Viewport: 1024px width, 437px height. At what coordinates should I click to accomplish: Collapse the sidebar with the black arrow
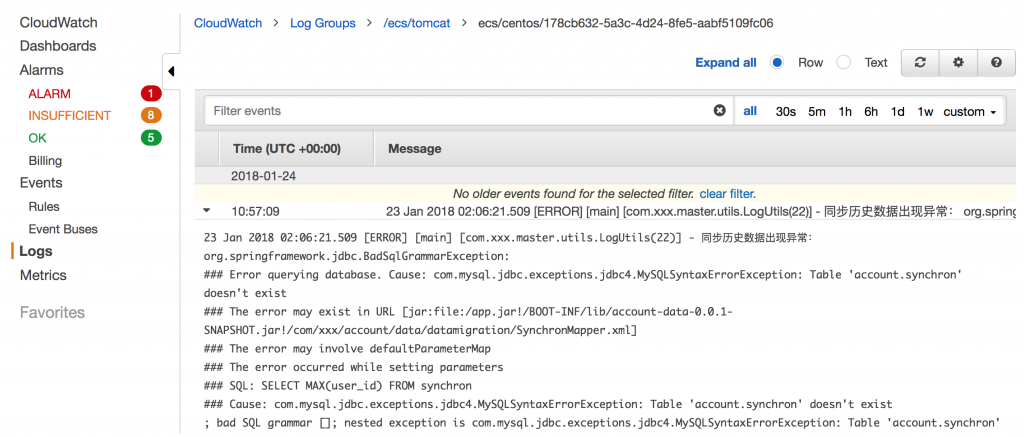[171, 71]
